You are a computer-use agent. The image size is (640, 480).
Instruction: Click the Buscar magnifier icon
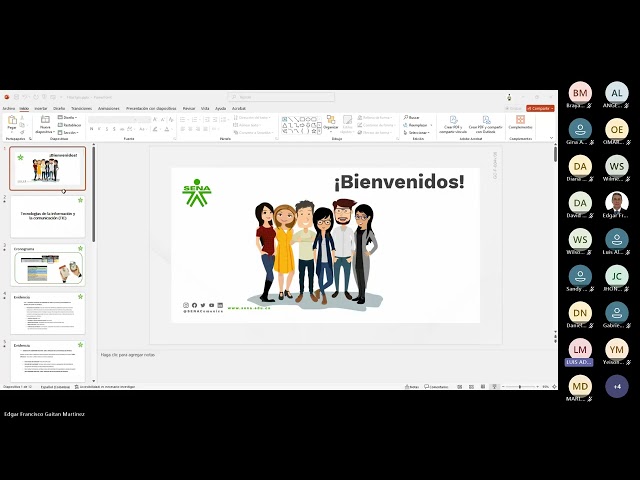coord(406,118)
